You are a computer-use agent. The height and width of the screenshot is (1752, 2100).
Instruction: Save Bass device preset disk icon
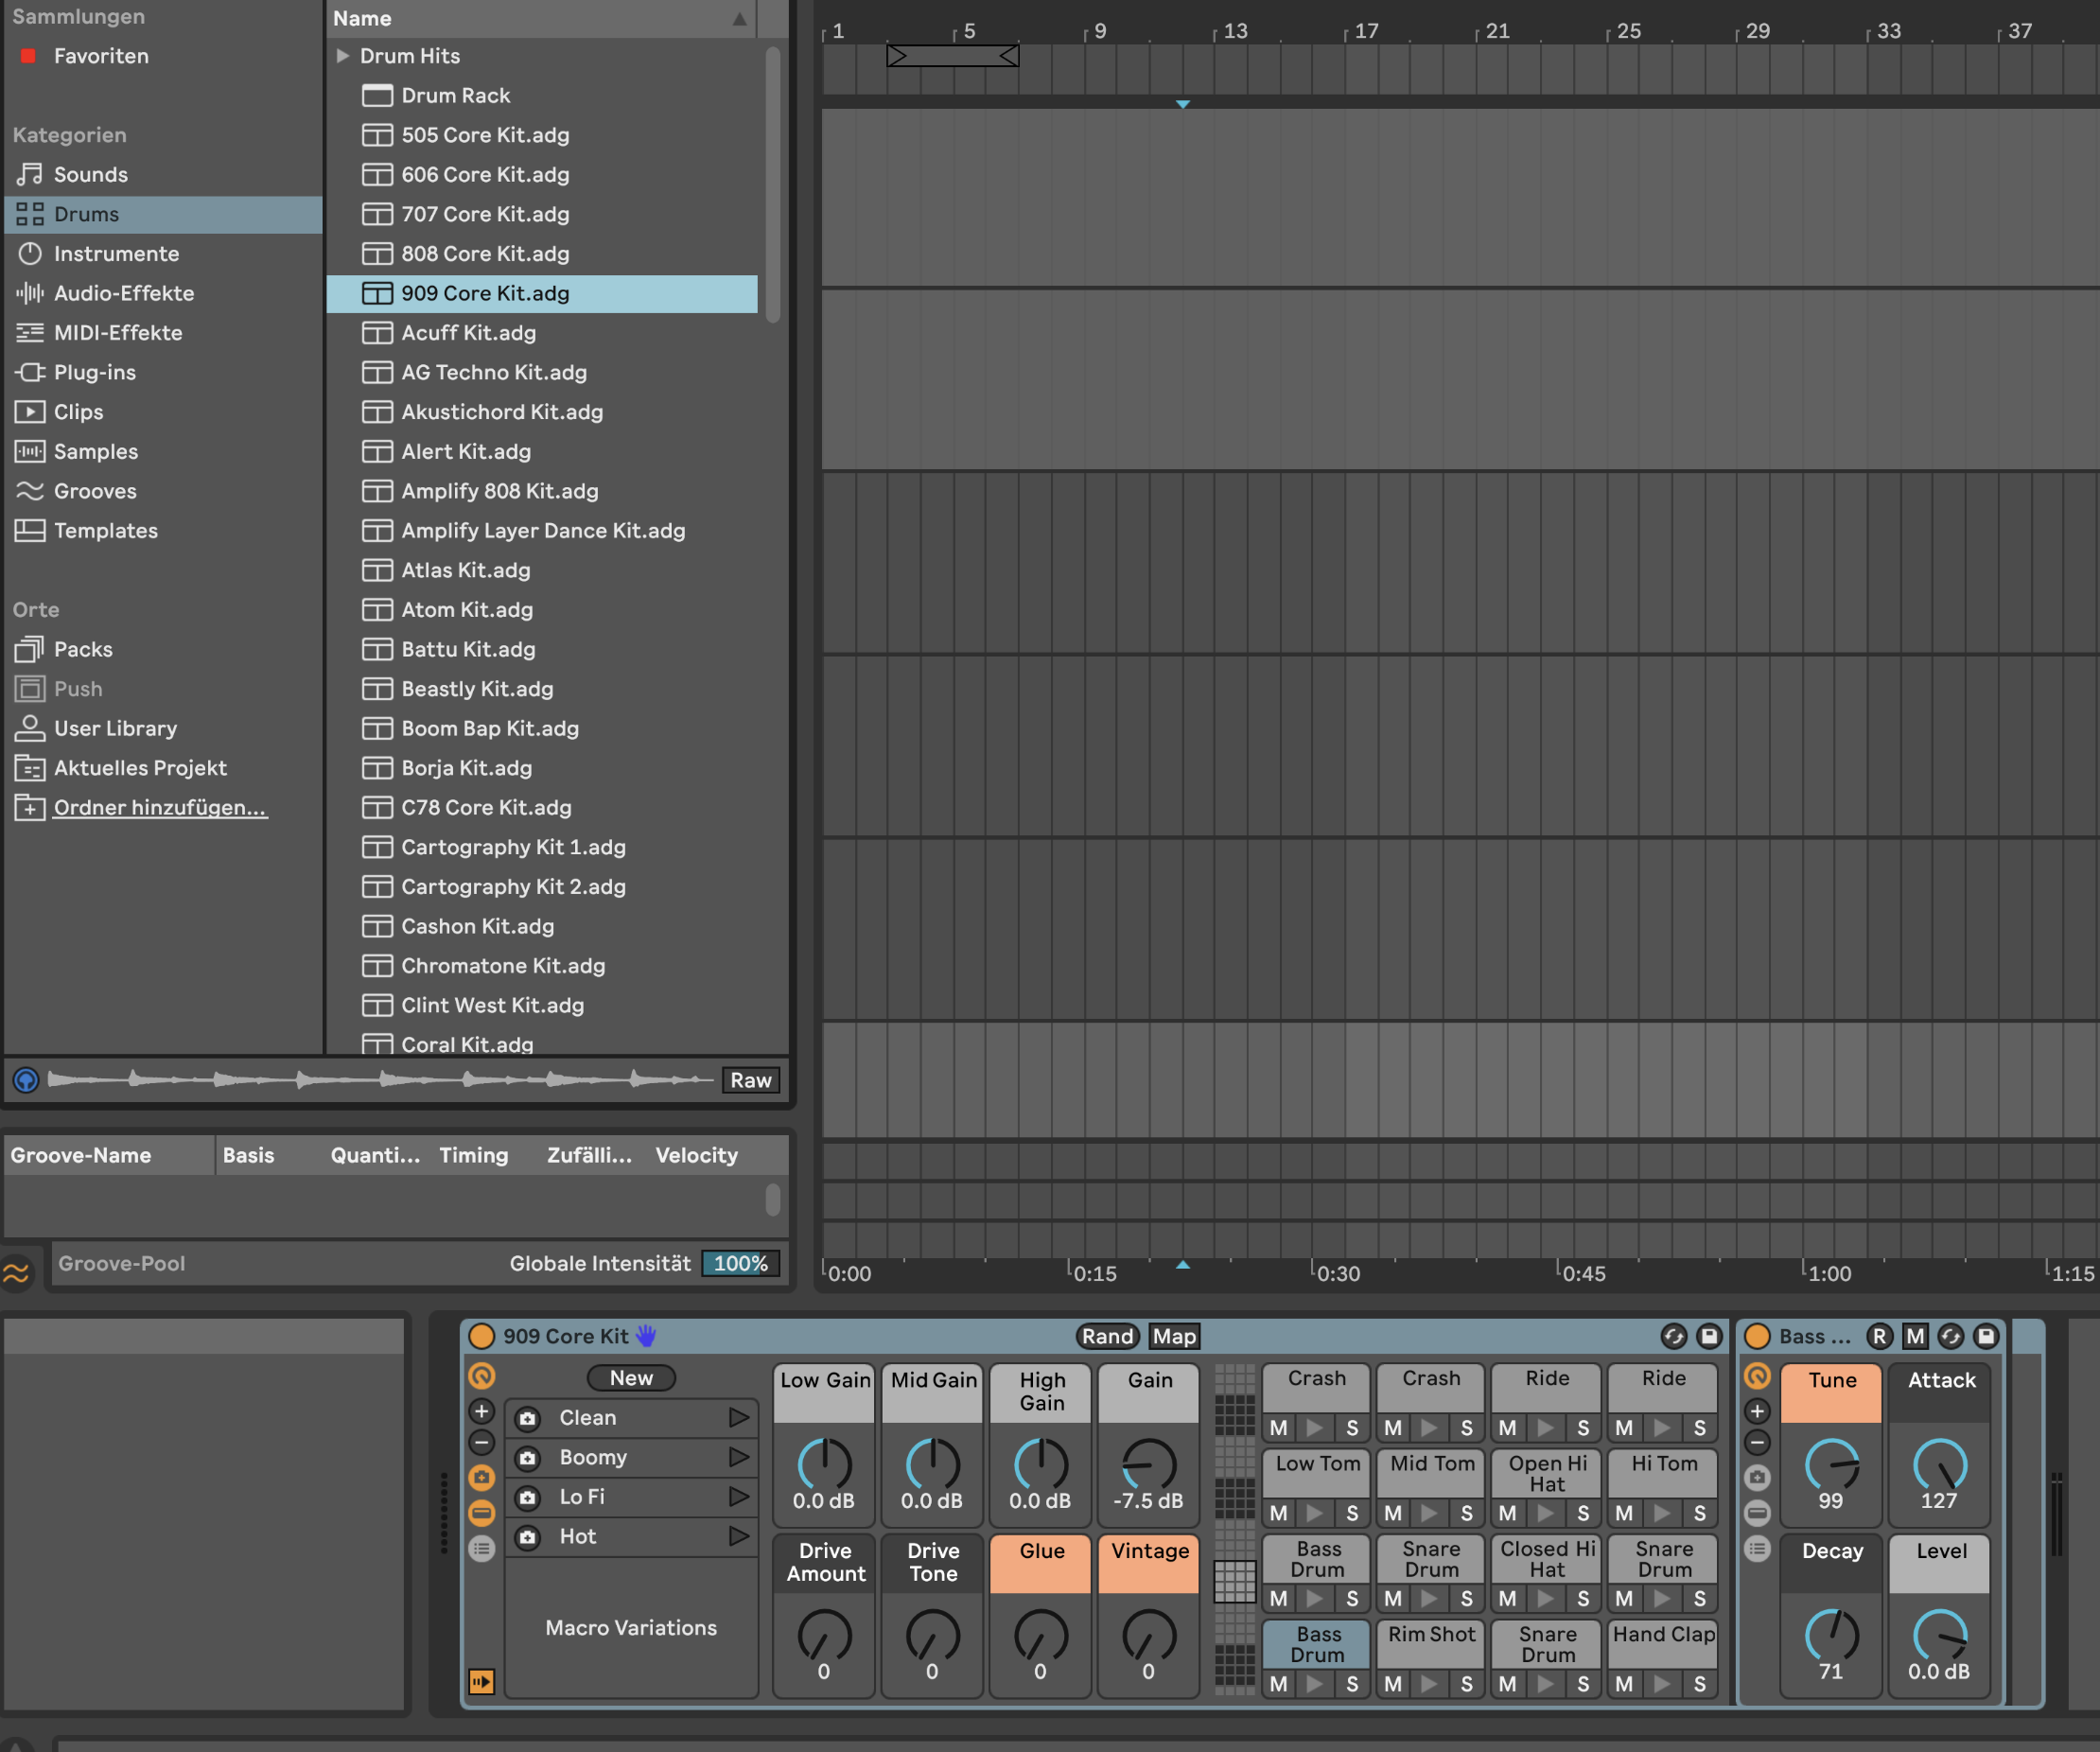[x=1986, y=1336]
